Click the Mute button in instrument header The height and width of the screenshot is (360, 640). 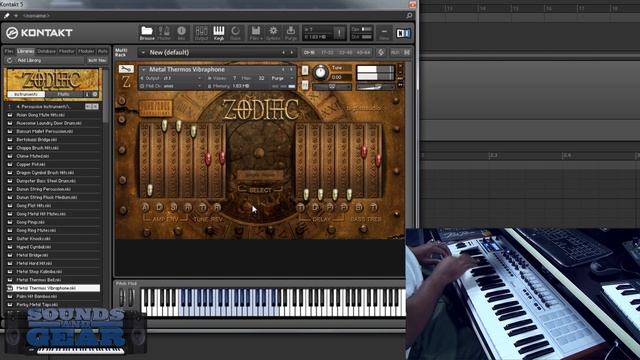tap(305, 84)
